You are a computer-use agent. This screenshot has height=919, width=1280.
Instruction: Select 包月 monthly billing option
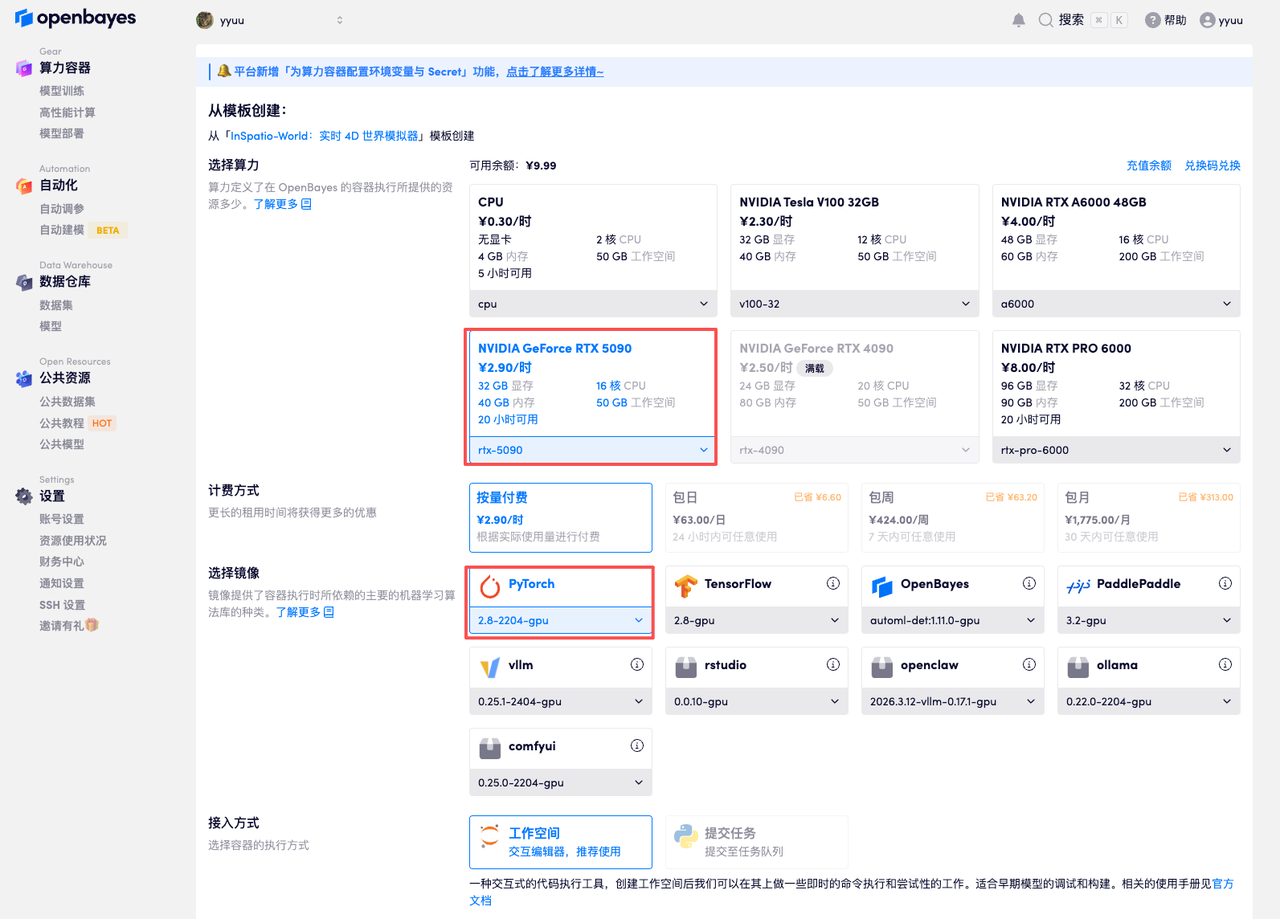tap(1148, 518)
